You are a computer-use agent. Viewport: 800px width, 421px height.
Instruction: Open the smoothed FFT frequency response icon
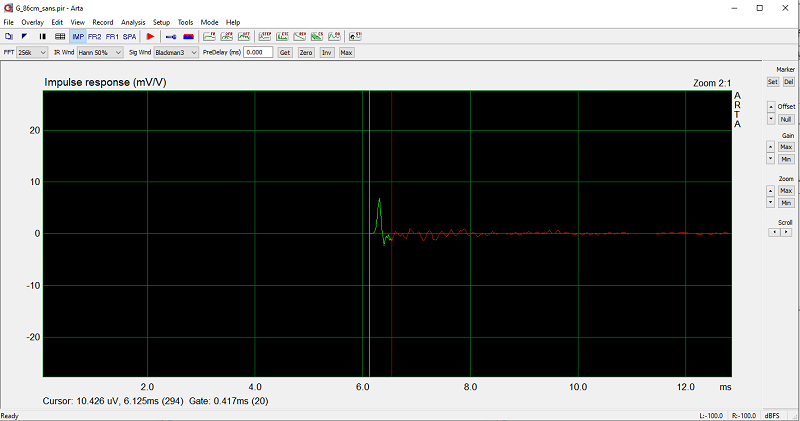[x=244, y=36]
